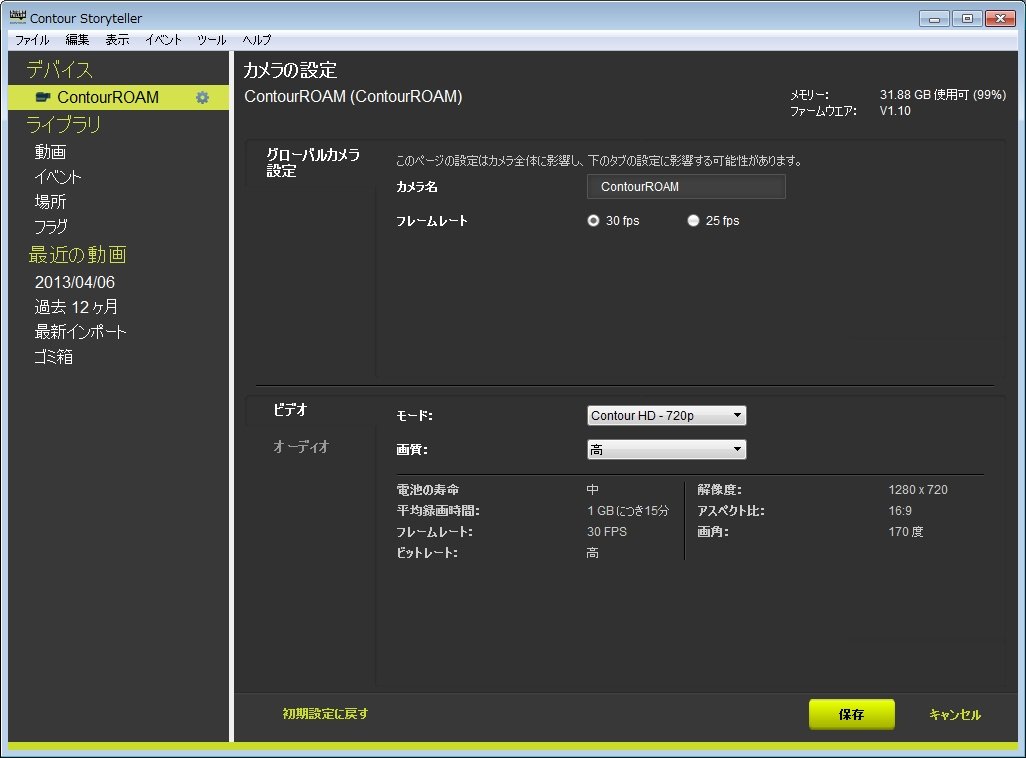Click the 保存 save button
The height and width of the screenshot is (758, 1026).
click(851, 714)
